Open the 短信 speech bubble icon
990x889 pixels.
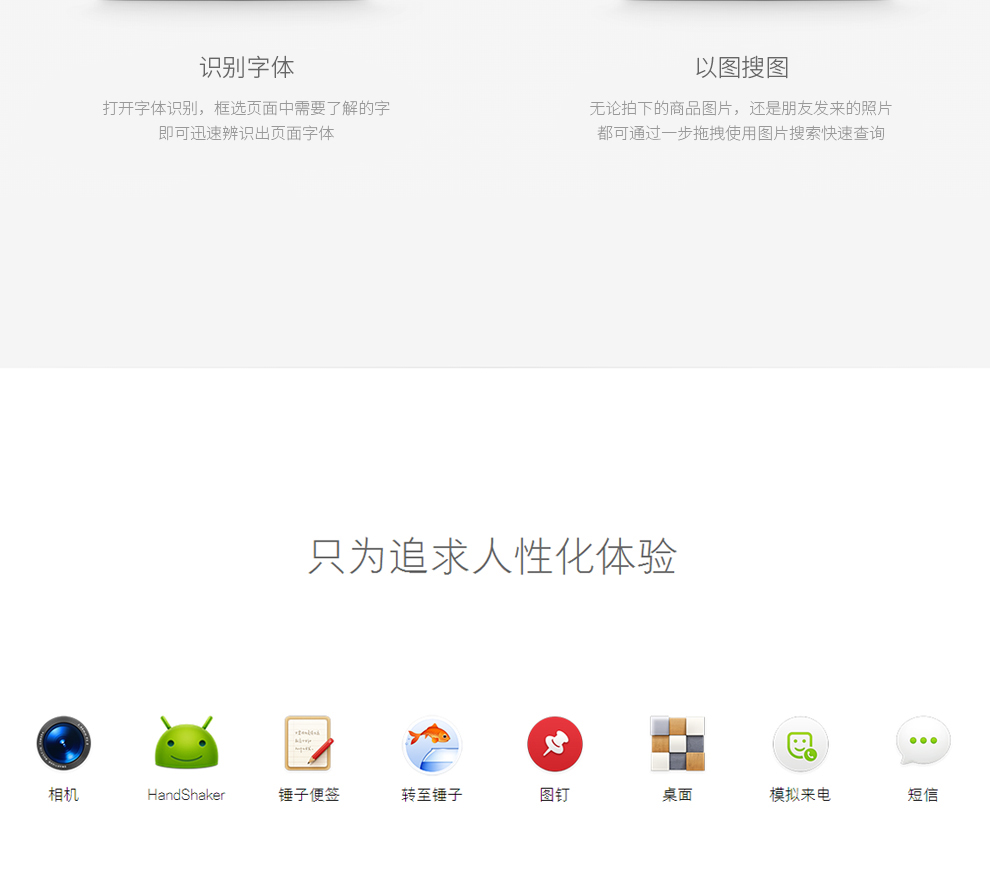point(923,741)
